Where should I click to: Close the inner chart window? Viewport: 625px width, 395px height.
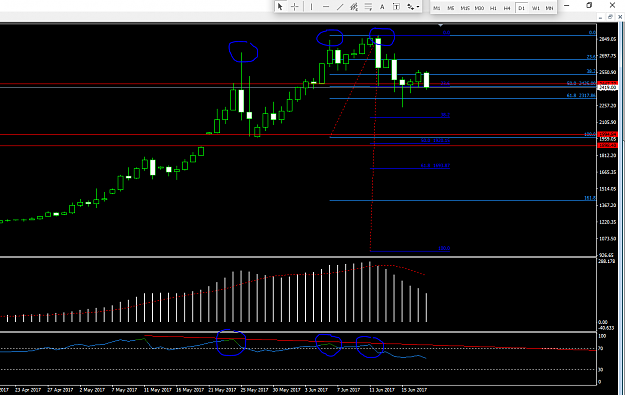pos(620,17)
